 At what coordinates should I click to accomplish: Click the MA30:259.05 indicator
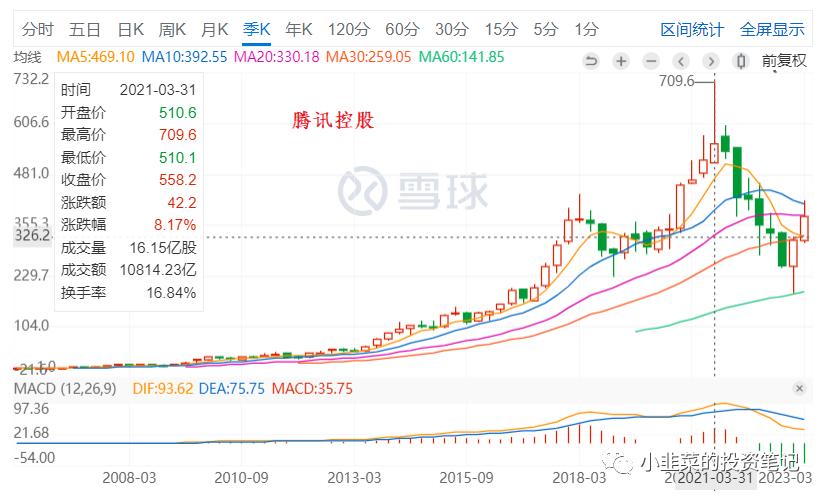(368, 57)
